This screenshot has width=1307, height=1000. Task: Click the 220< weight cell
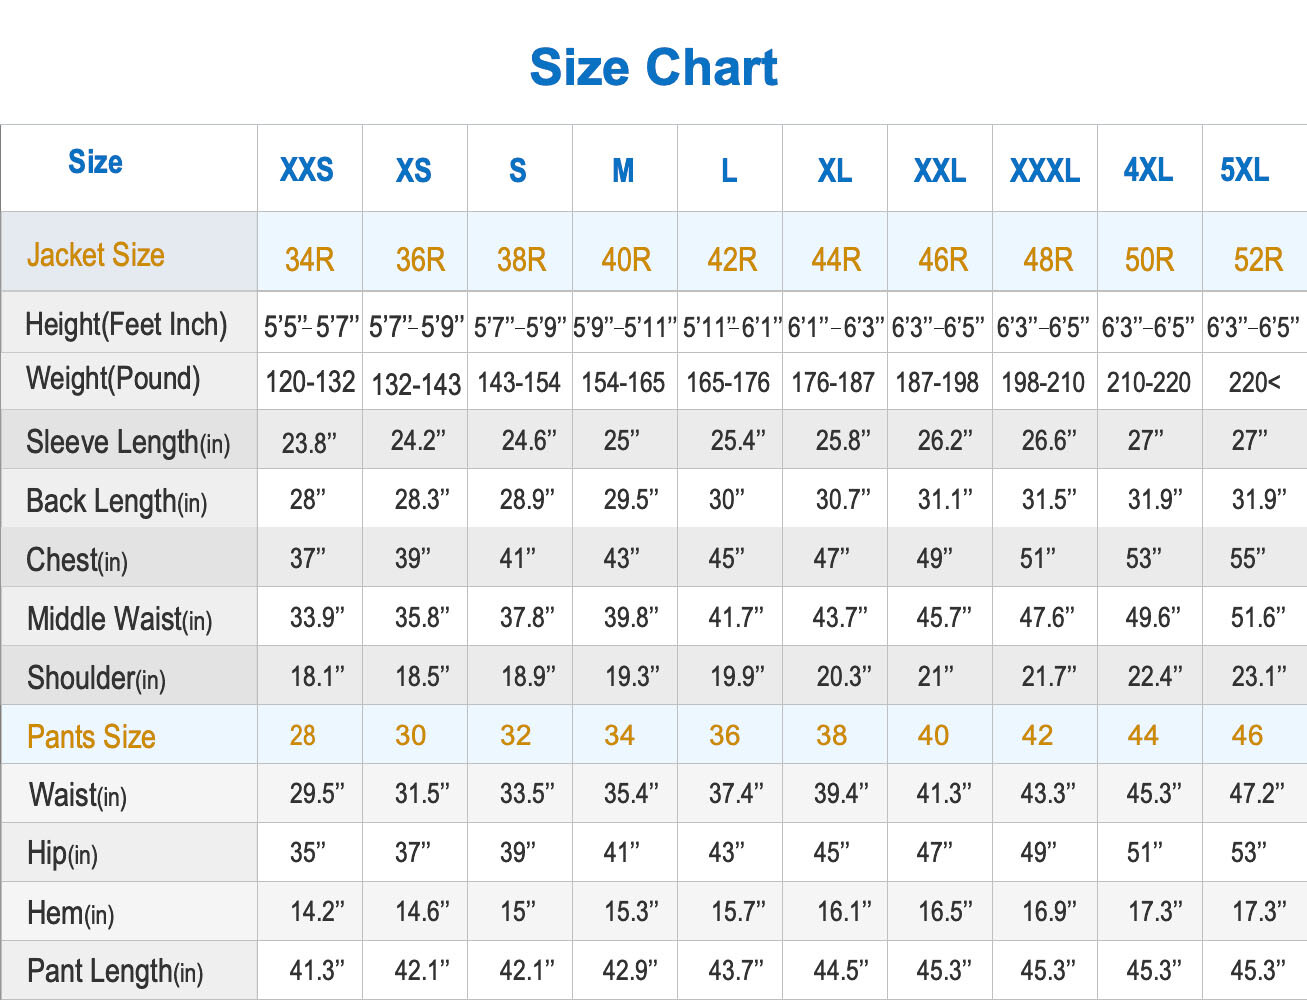pos(1254,382)
